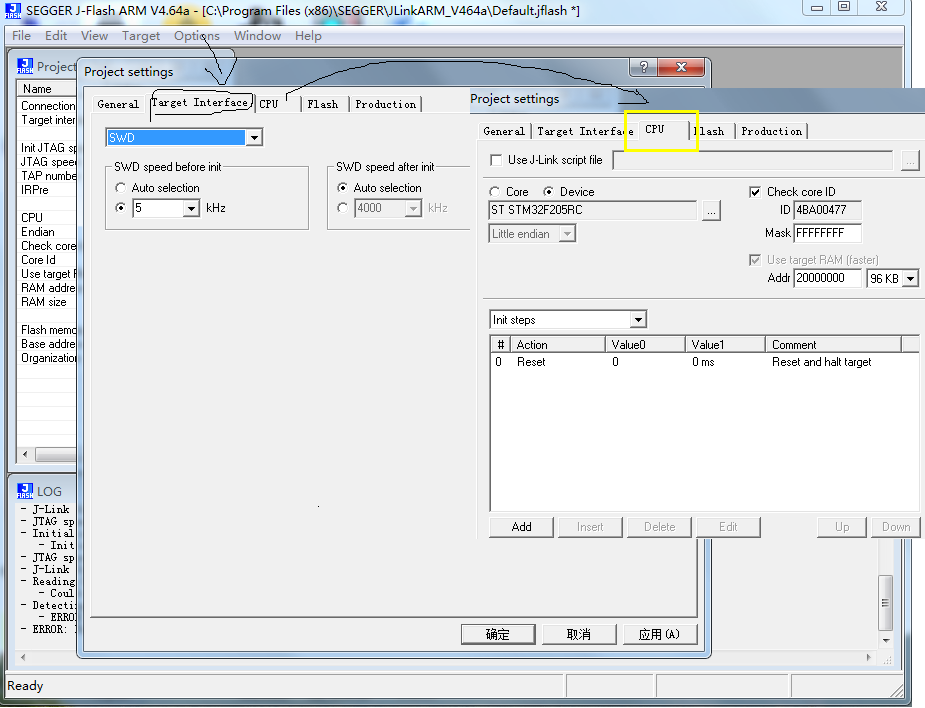Open the Target menu

pyautogui.click(x=141, y=36)
